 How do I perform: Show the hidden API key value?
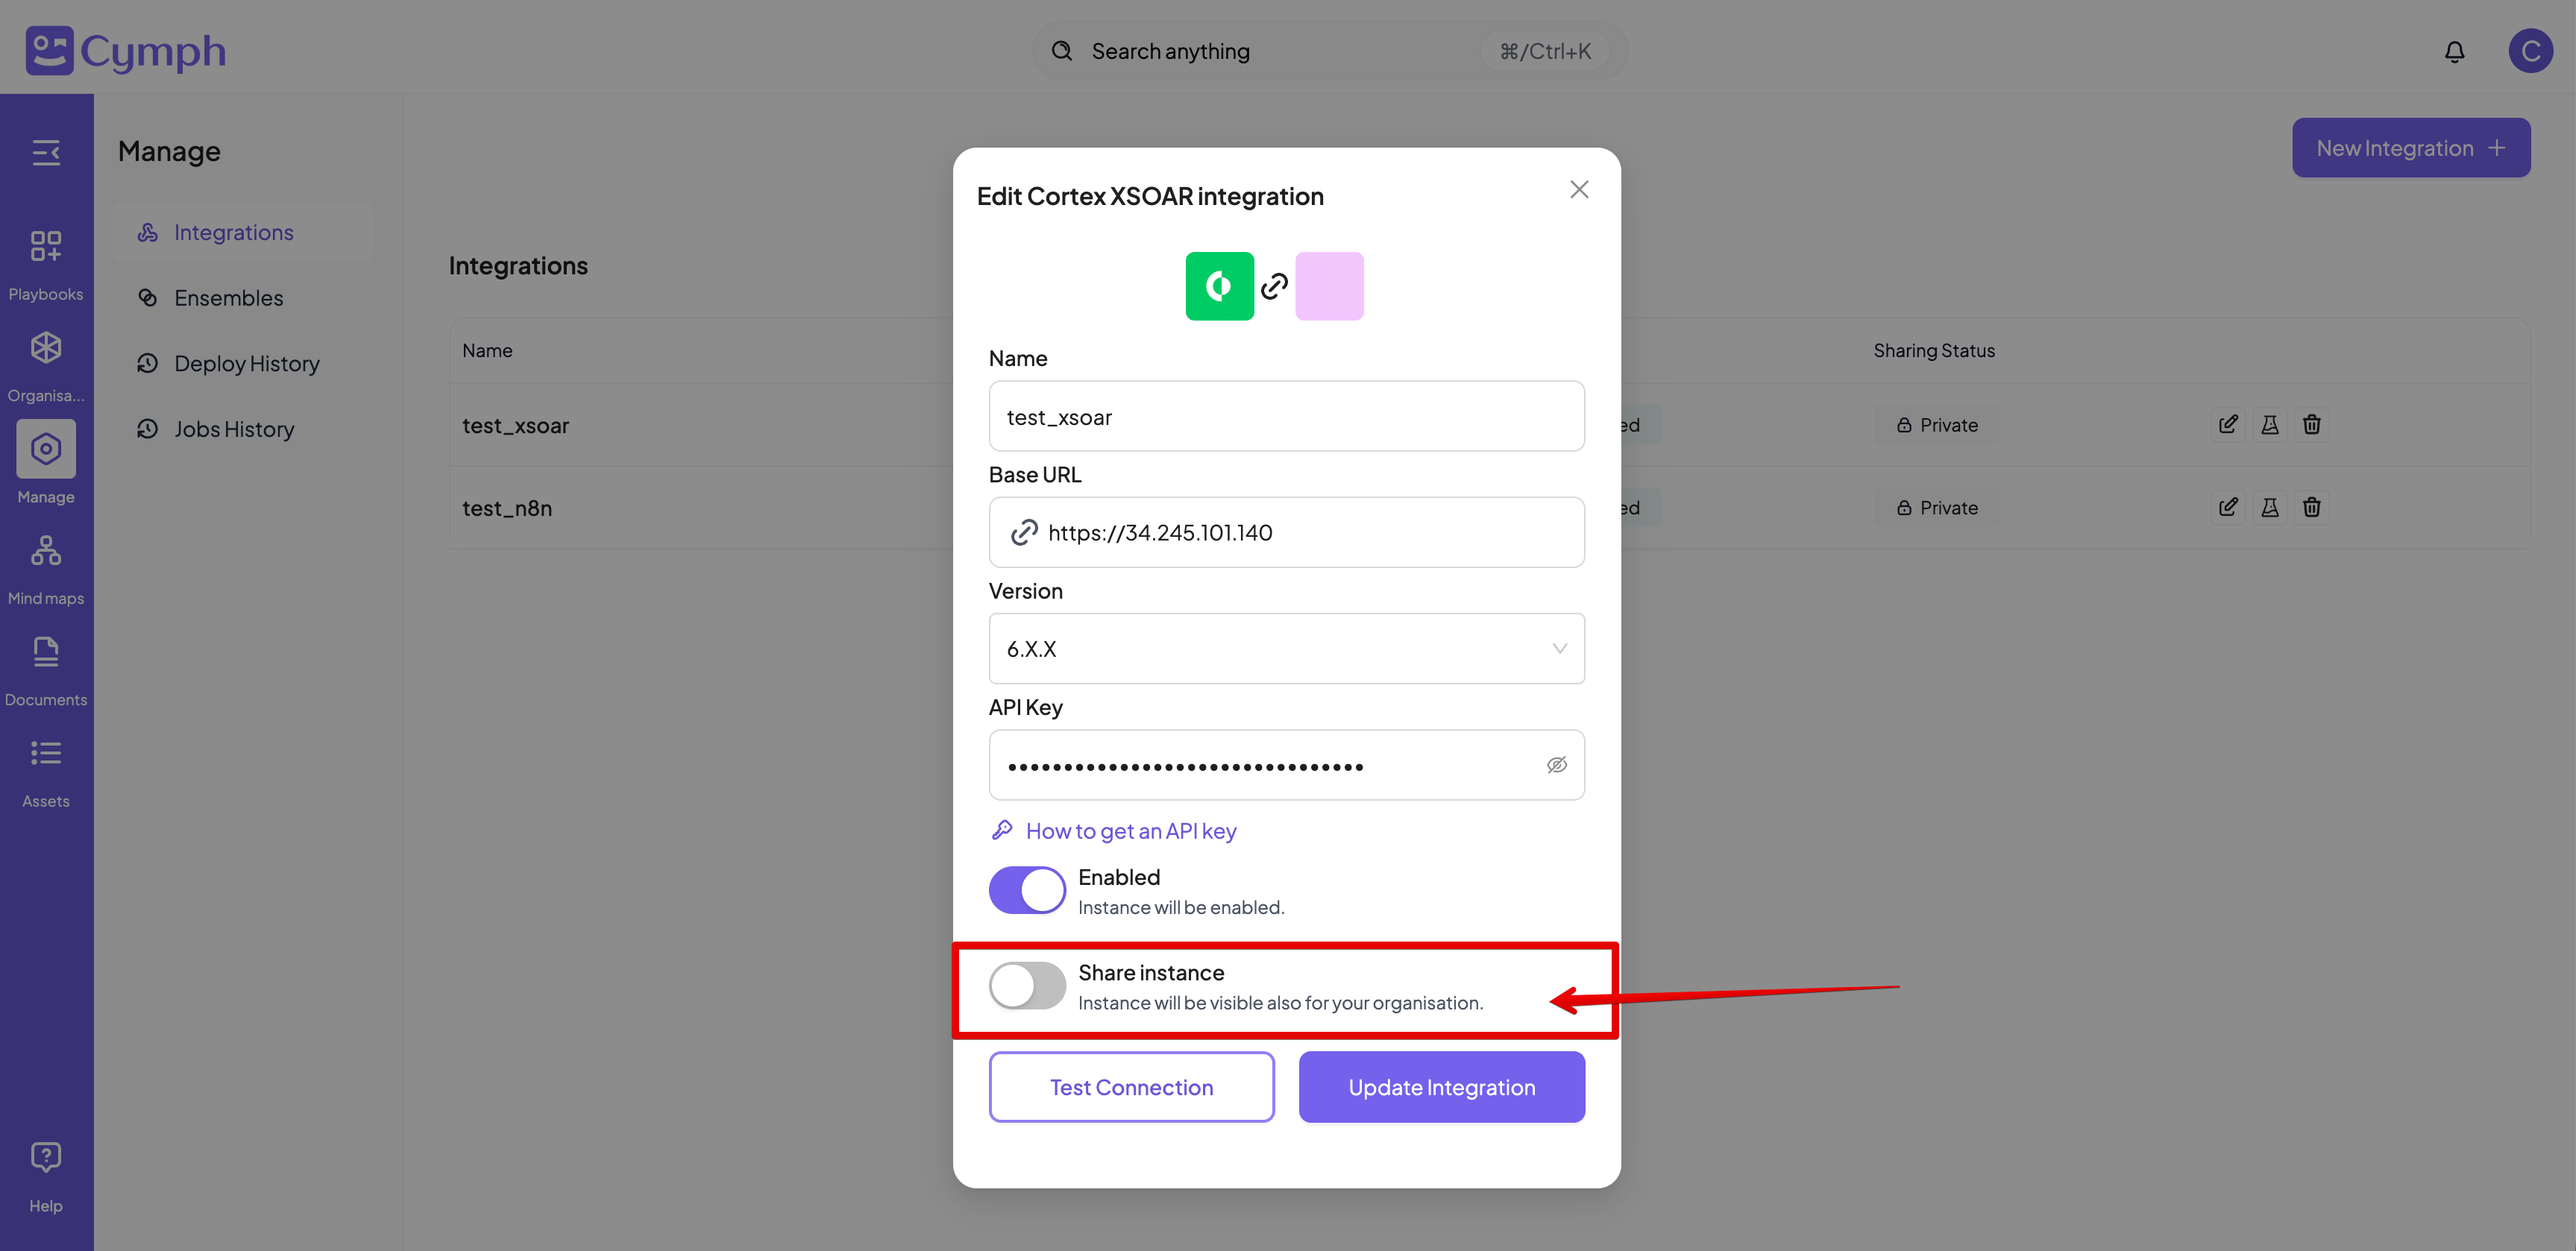coord(1556,765)
